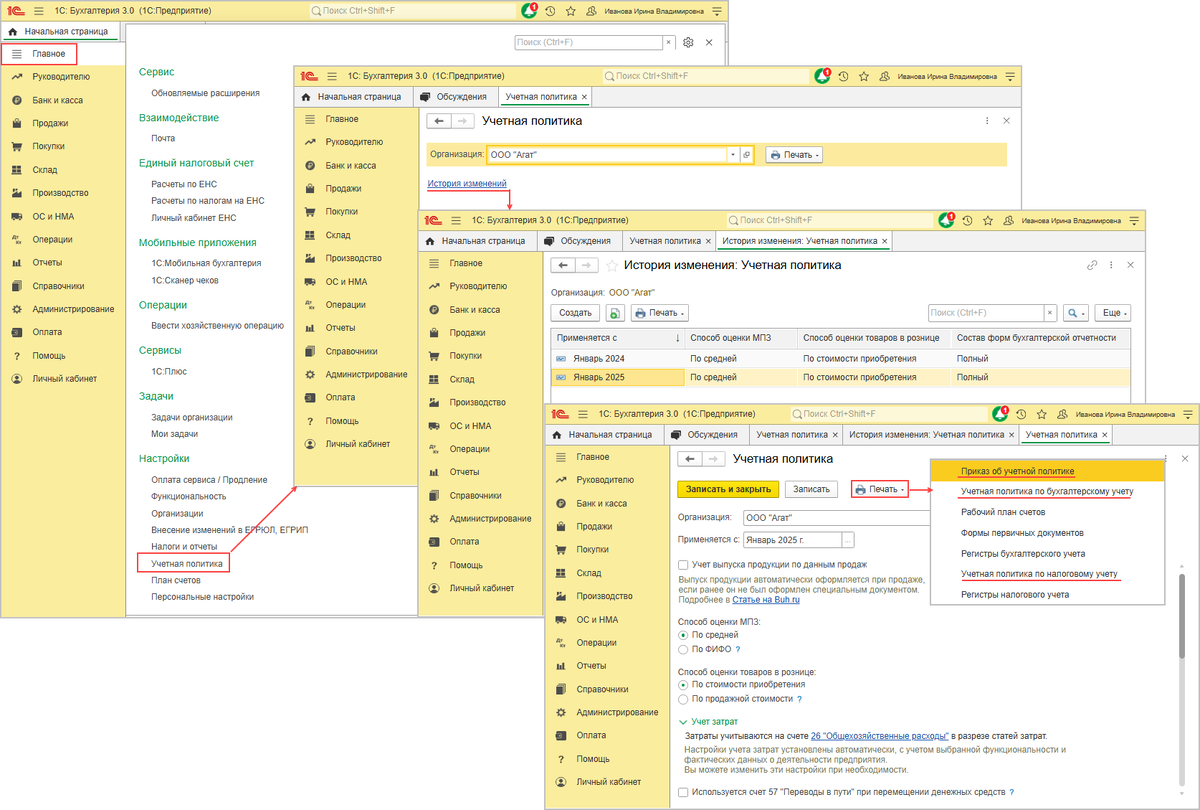
Task: Choose Регистры налогового учета menu item
Action: pos(1048,594)
